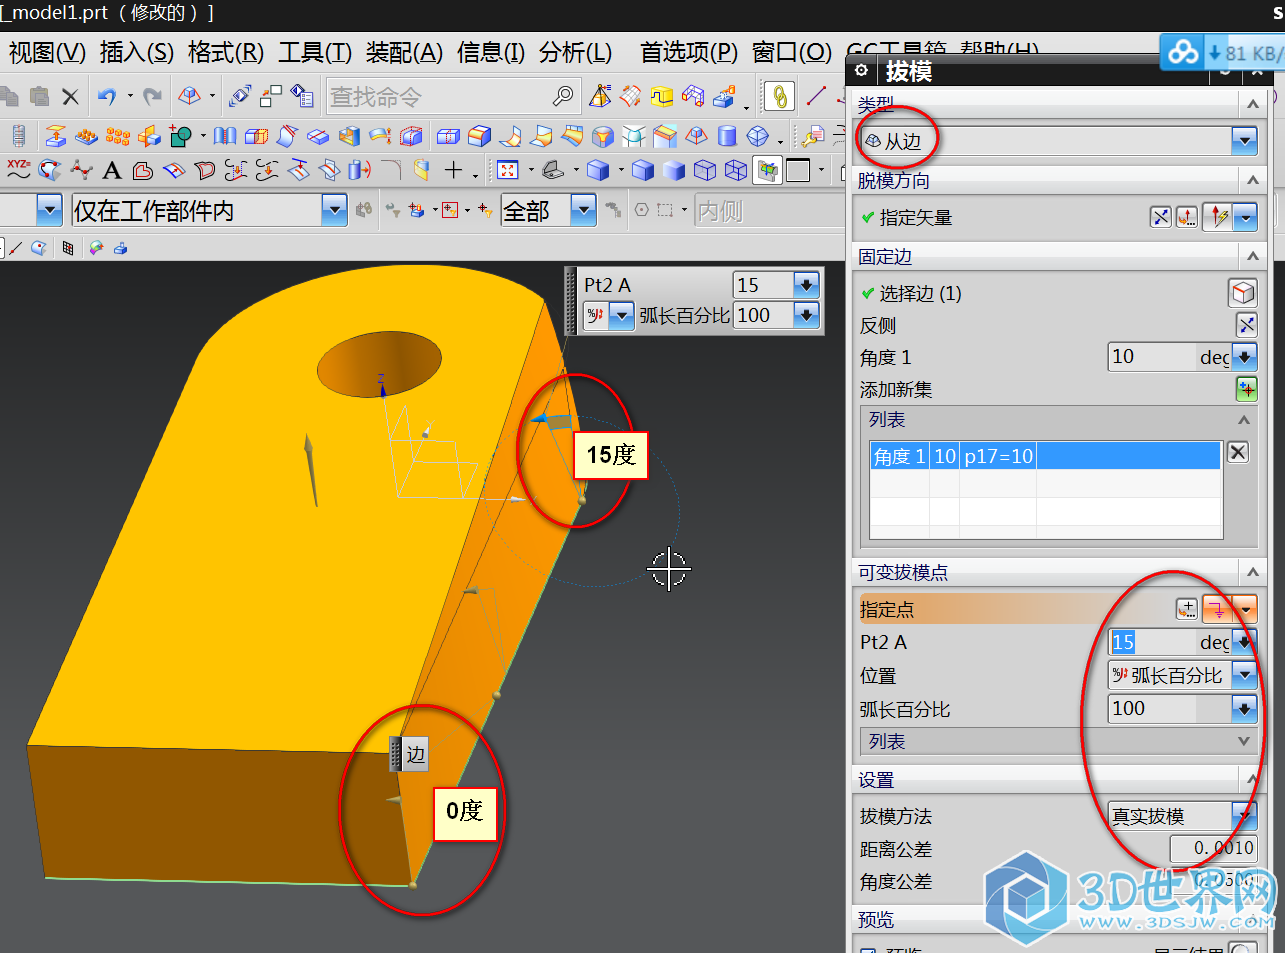Open the 分析(L) menu
The image size is (1285, 953).
(x=575, y=52)
